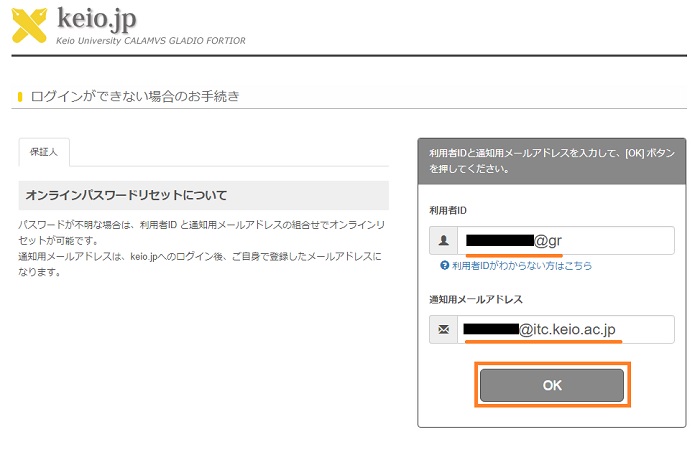Click the envelope mail icon

pos(443,329)
